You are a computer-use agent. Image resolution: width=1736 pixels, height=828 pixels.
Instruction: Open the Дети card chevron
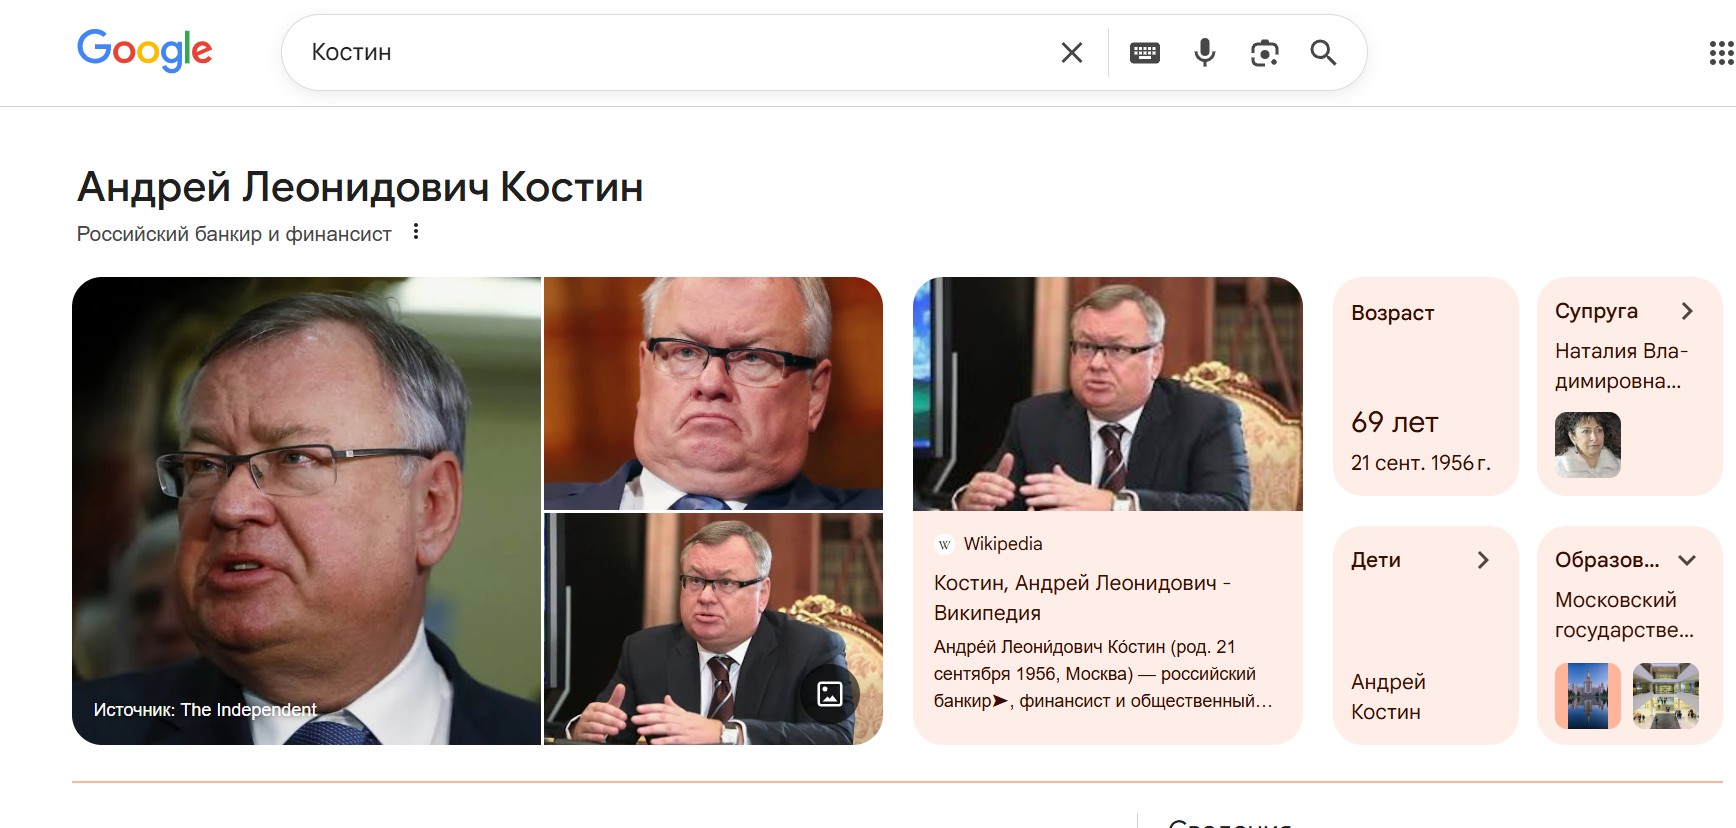(x=1483, y=560)
